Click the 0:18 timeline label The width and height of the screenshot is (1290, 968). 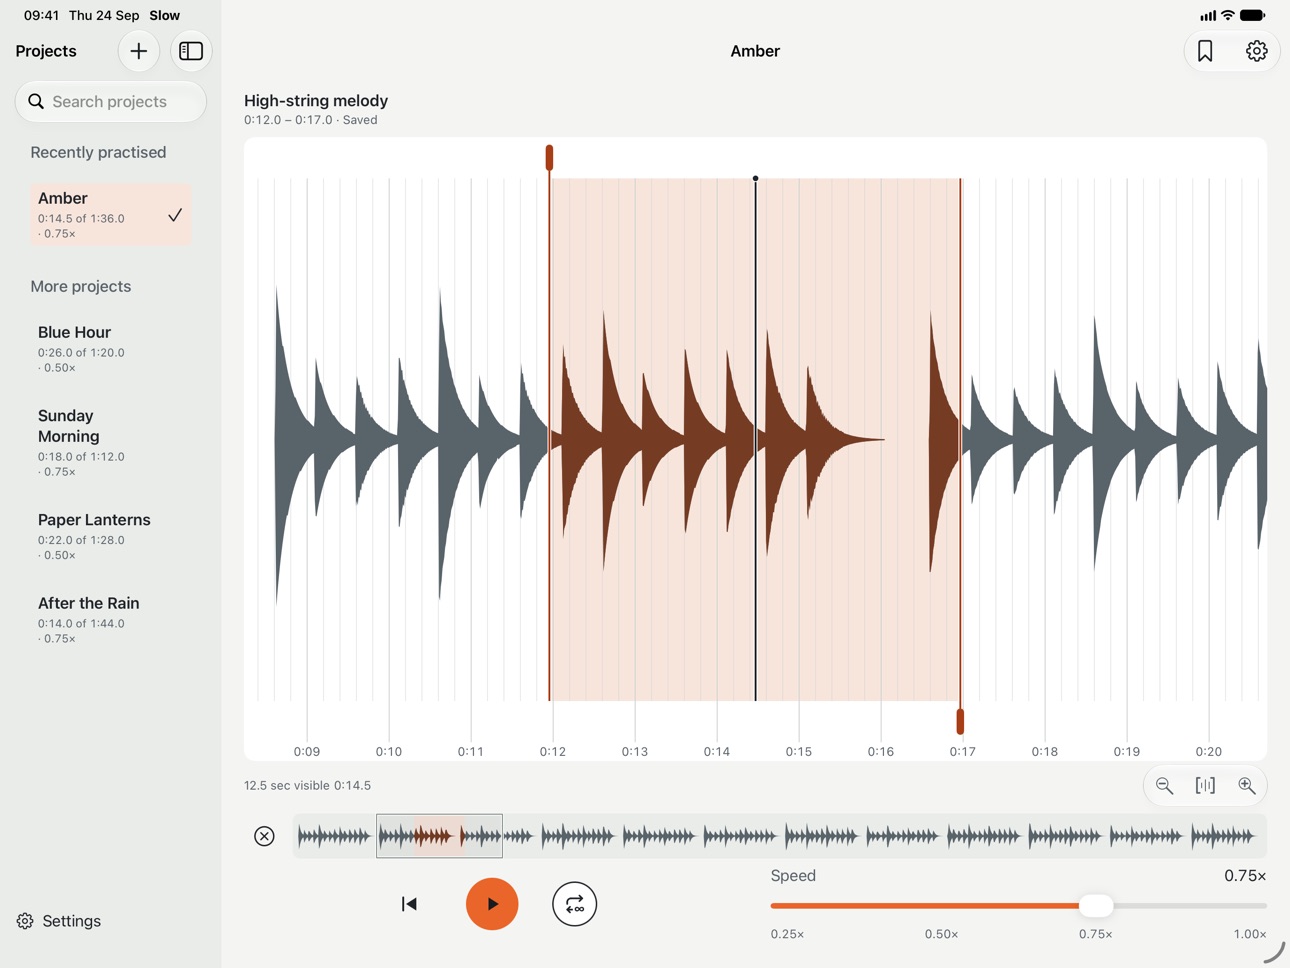(x=1044, y=751)
